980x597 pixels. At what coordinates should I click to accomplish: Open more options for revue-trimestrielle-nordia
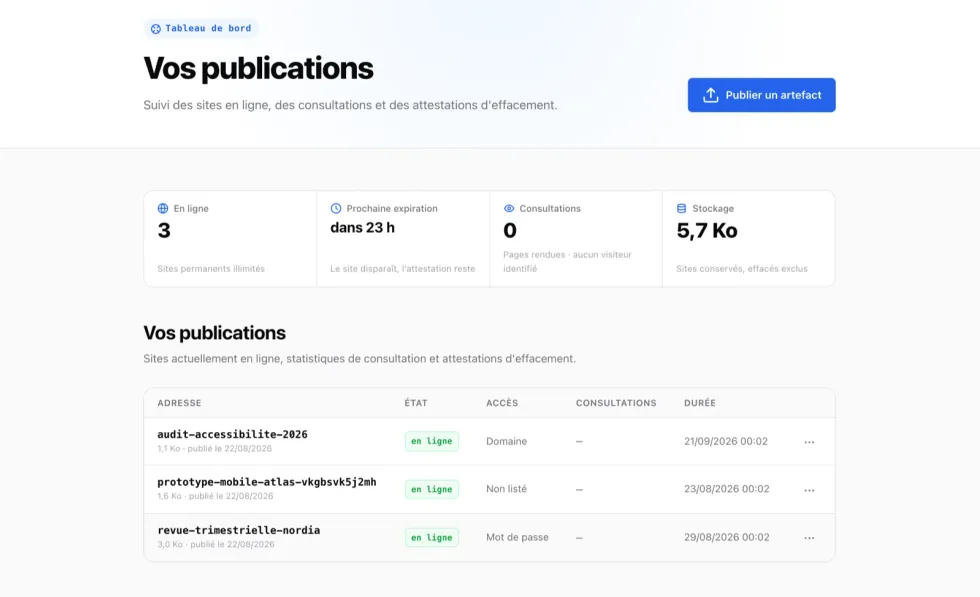click(809, 538)
